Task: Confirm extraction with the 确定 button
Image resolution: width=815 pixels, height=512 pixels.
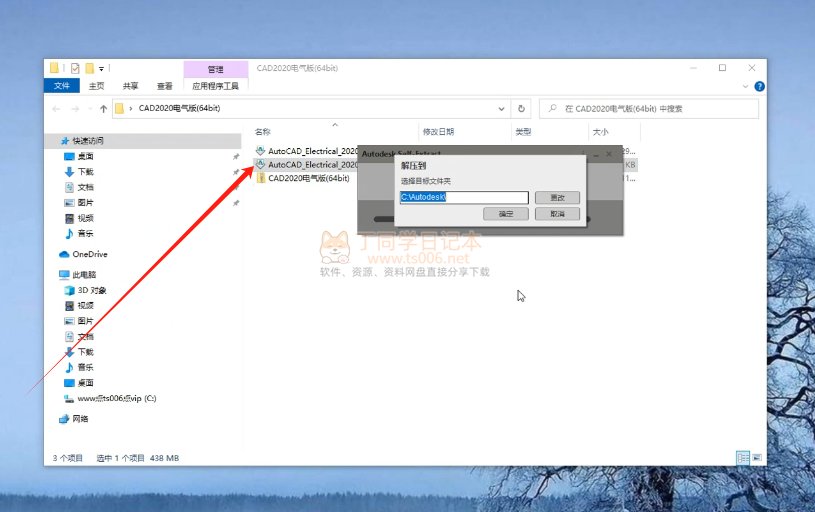Action: point(506,214)
